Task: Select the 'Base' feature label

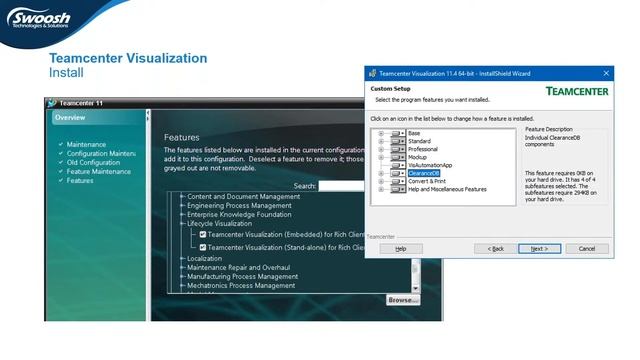Action: click(x=414, y=133)
